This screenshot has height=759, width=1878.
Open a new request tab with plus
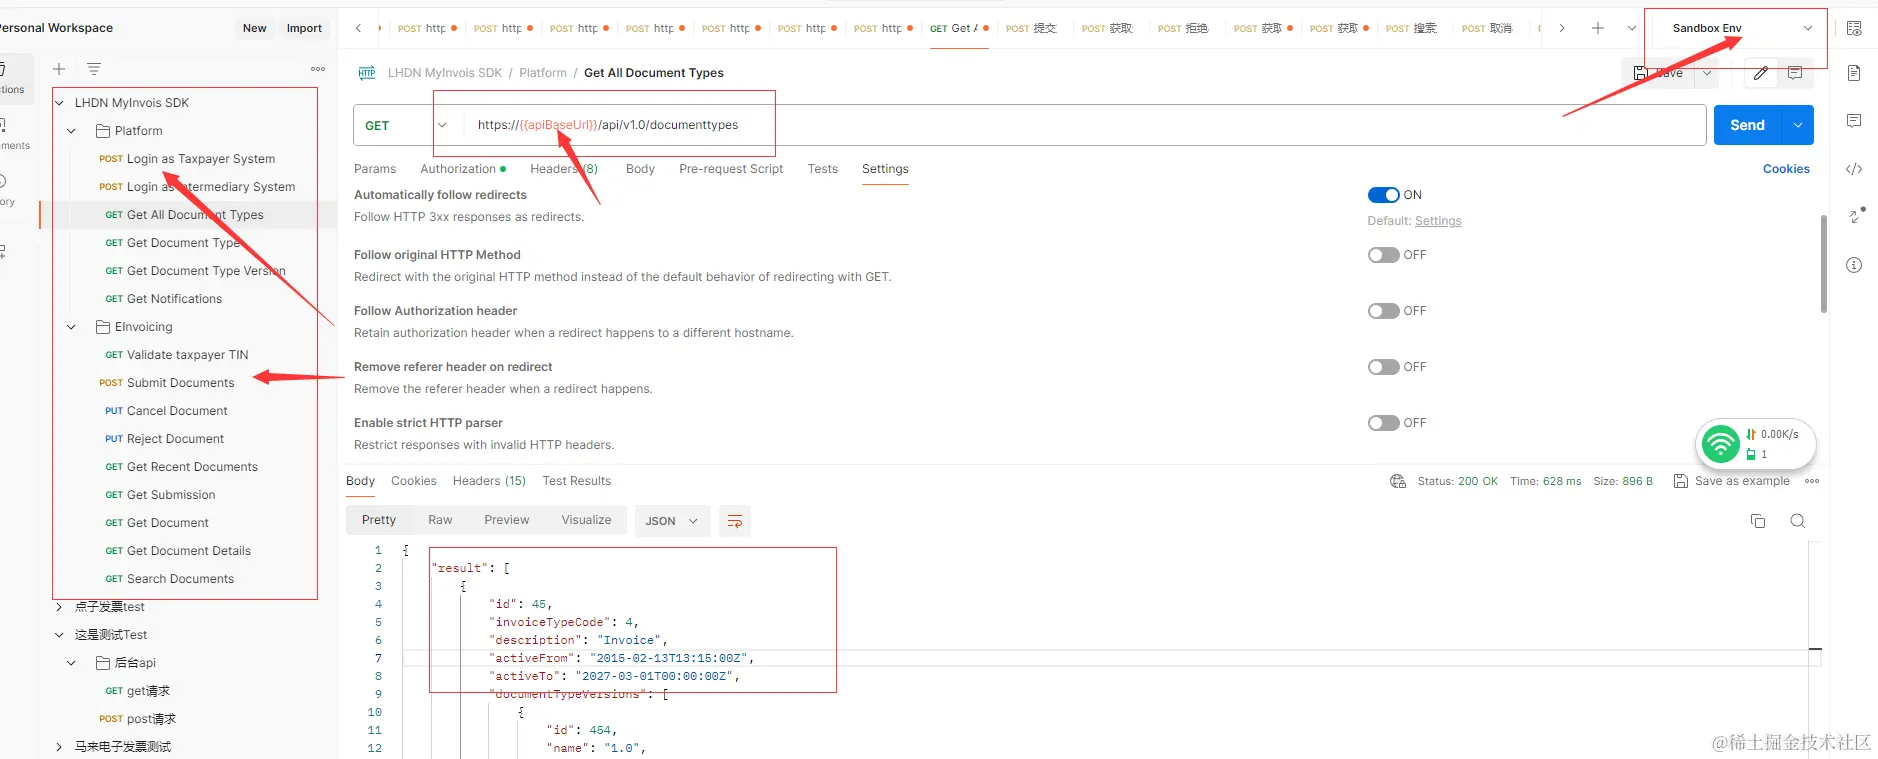(x=1598, y=28)
